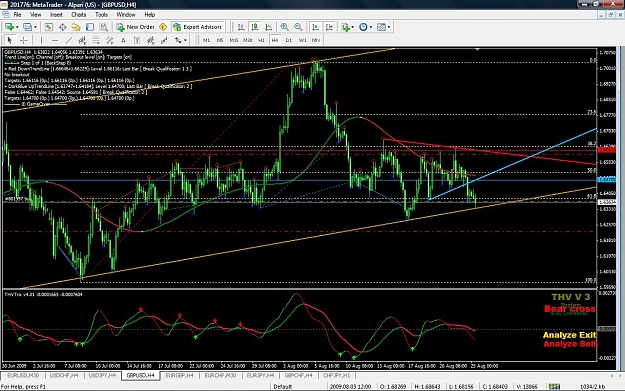
Task: Switch chart to line chart
Action: click(x=269, y=27)
